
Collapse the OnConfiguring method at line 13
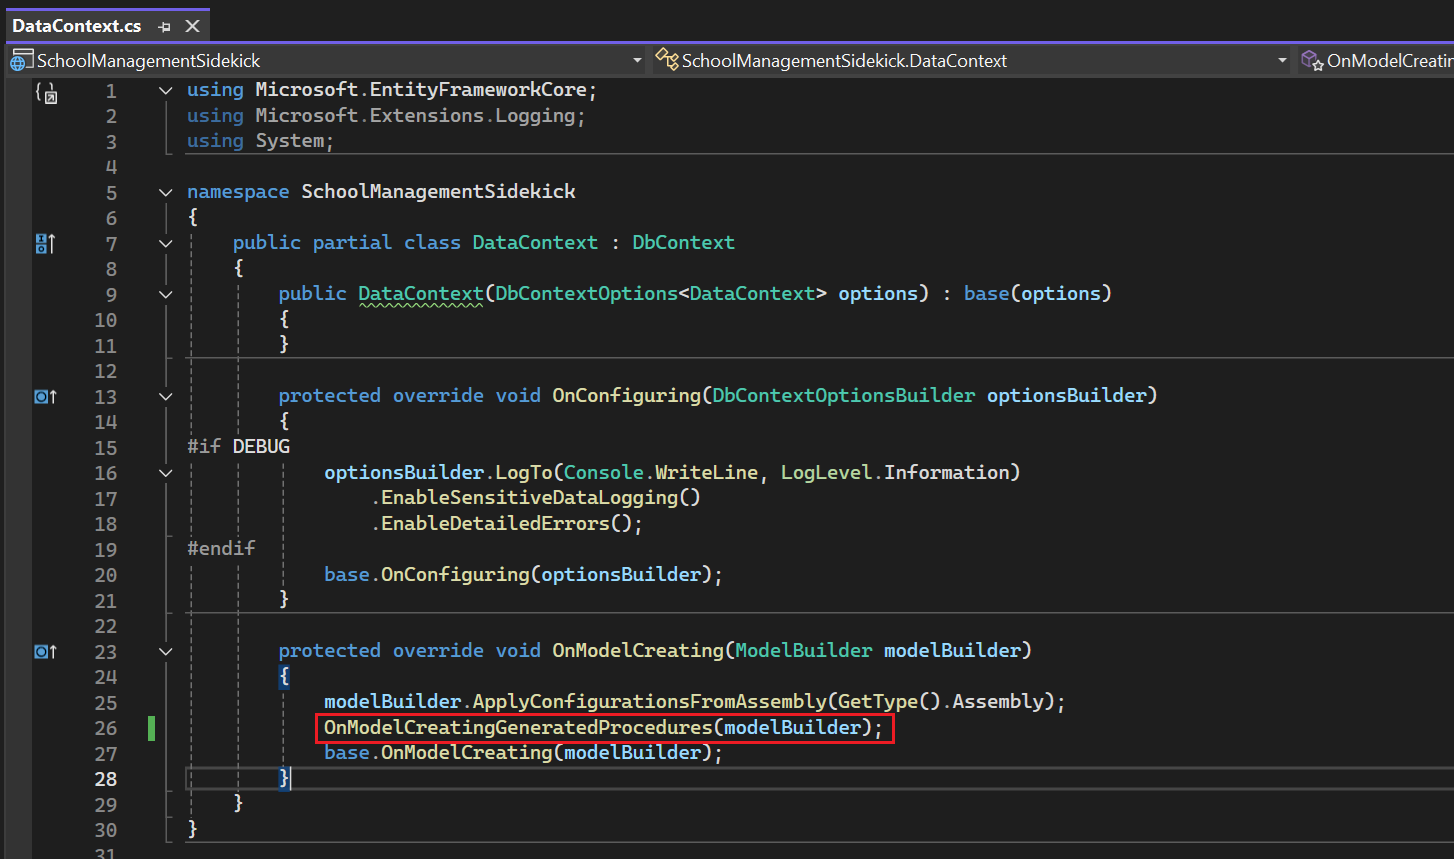[166, 396]
